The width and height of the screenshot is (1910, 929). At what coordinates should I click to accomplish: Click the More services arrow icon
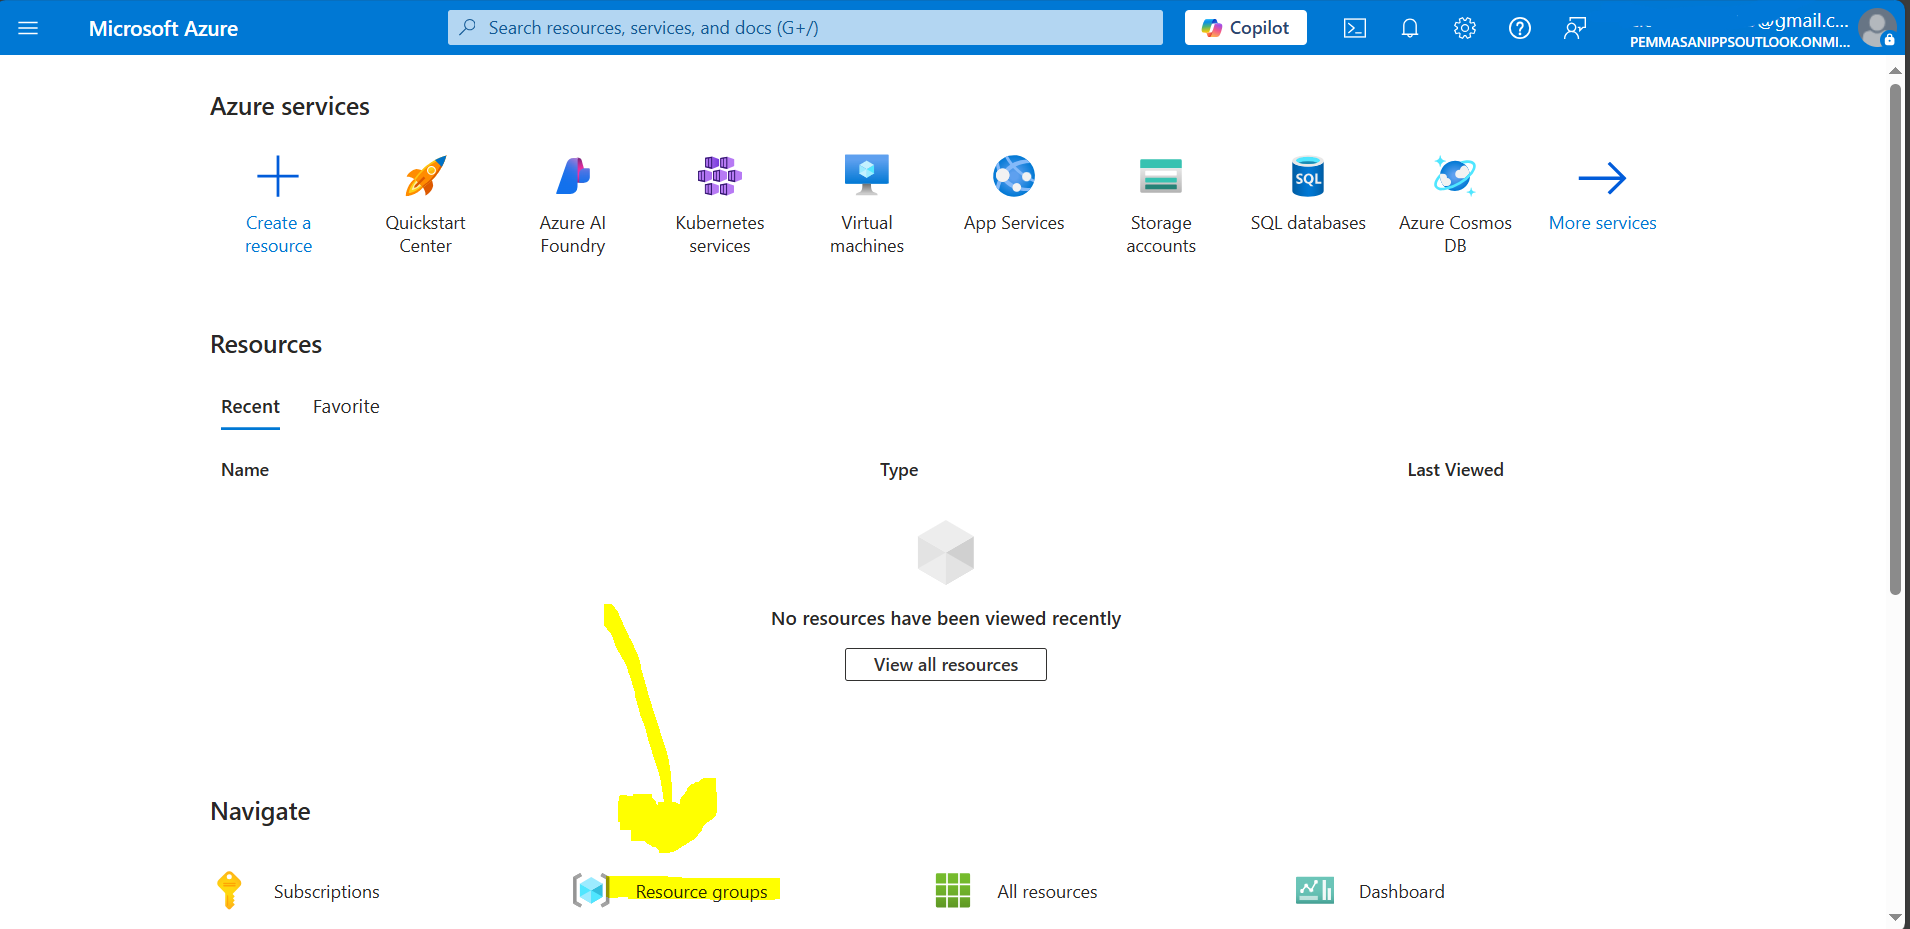pos(1602,178)
